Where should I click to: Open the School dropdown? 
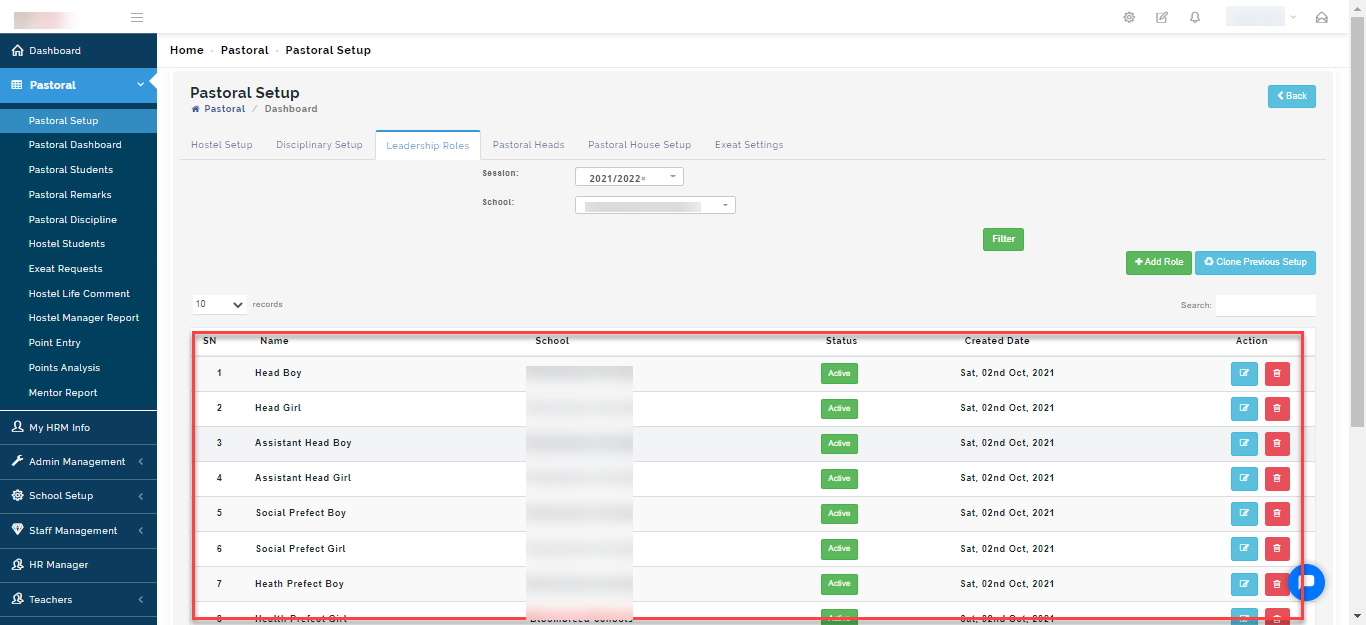pyautogui.click(x=655, y=205)
